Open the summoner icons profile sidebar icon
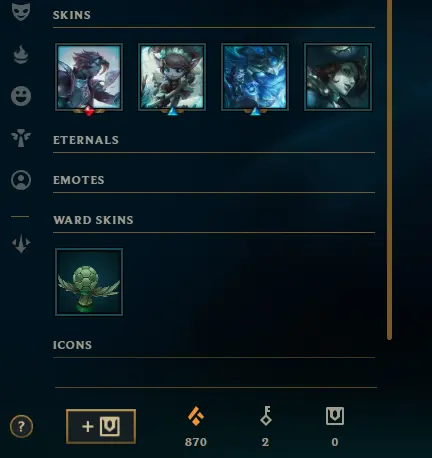 pos(21,180)
